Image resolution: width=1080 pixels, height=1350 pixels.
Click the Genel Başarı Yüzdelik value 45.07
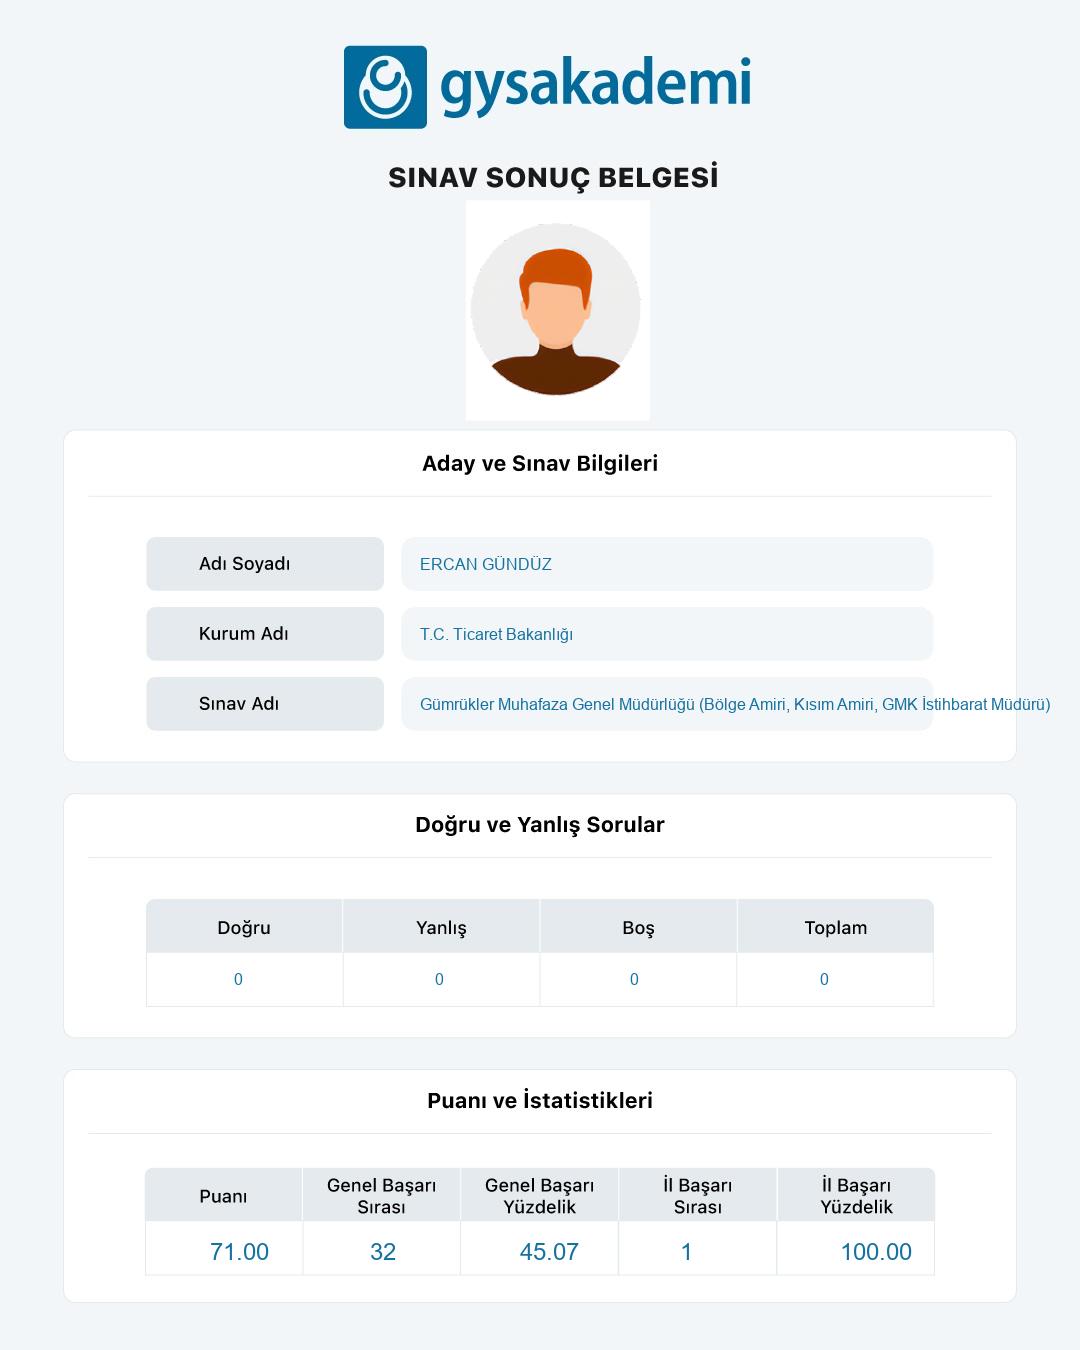[549, 1251]
